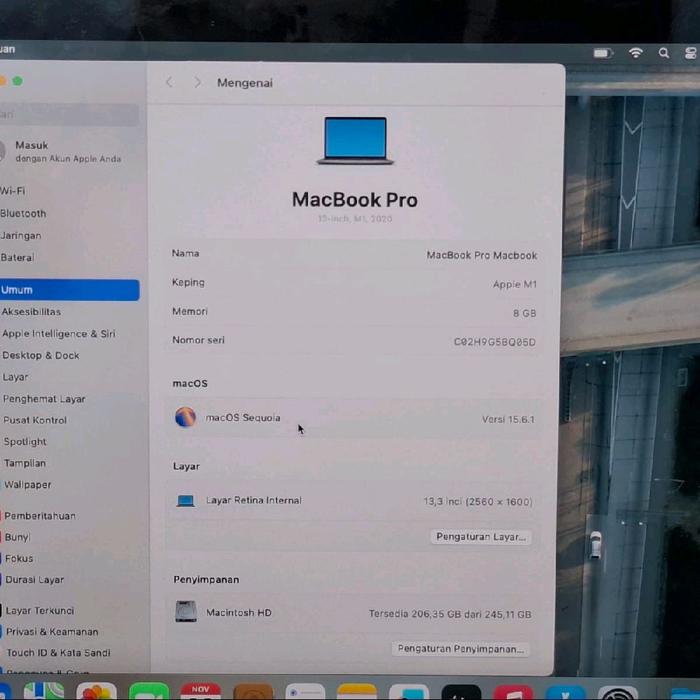Click the Nama field showing MacBook Pro Macbook
This screenshot has width=700, height=700.
(x=481, y=255)
